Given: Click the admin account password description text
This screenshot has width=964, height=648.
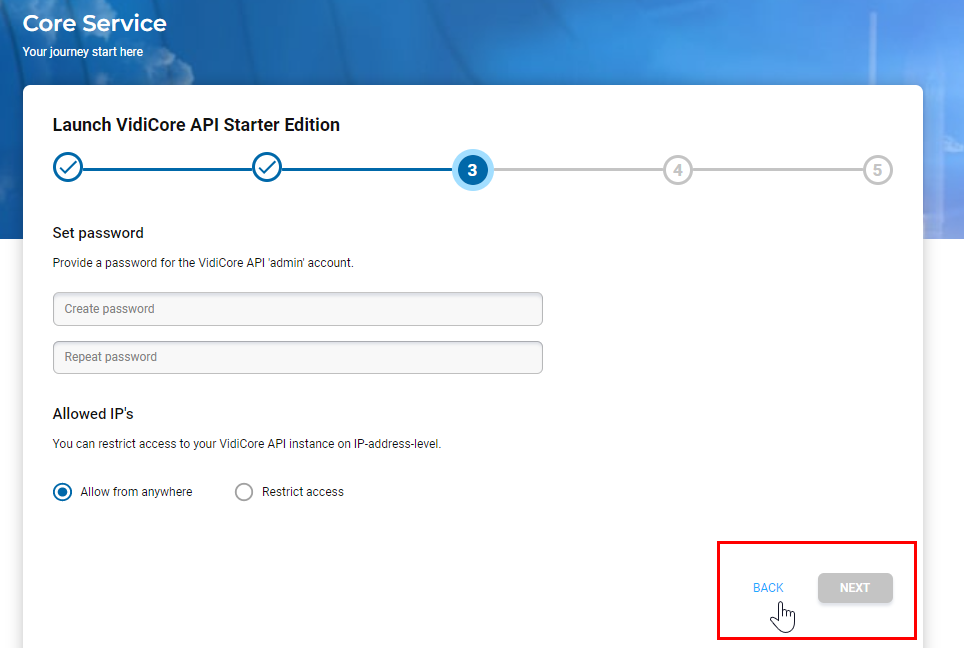Looking at the screenshot, I should tap(203, 263).
